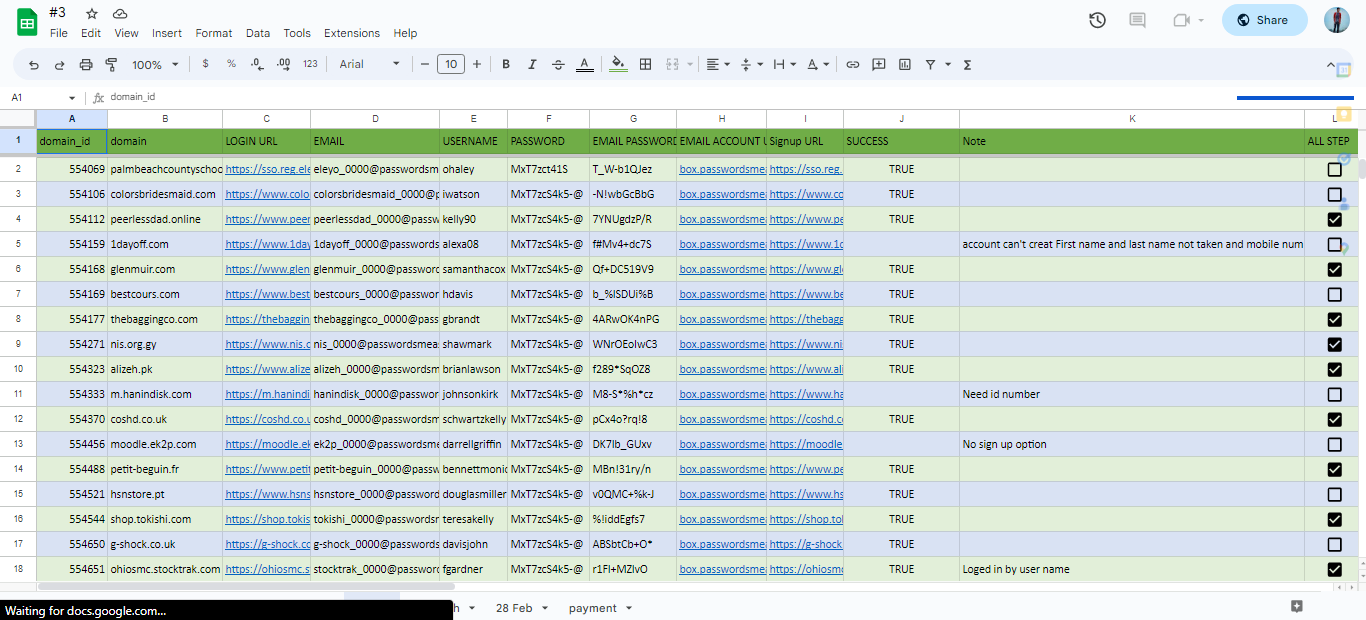Check the ALL STEP box for moodle.ek2p.com

1334,444
